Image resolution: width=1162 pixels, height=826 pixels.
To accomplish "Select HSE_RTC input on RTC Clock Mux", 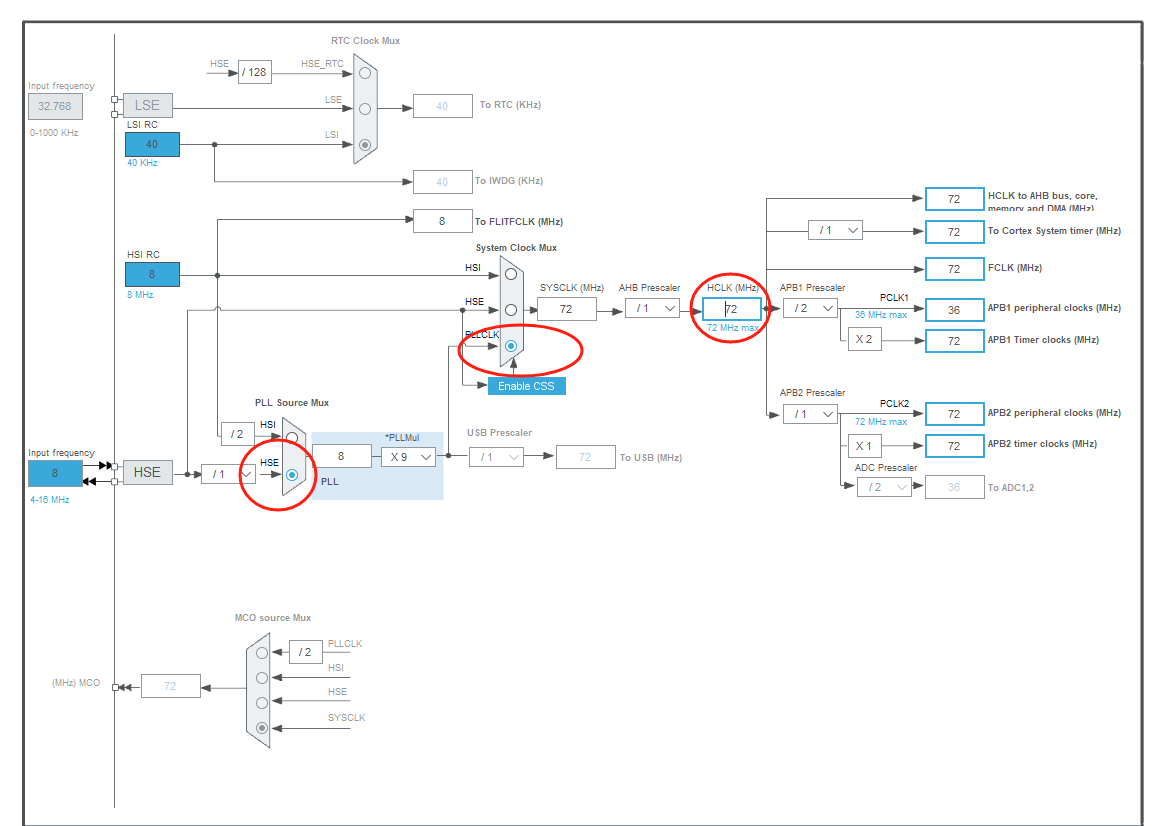I will click(365, 73).
